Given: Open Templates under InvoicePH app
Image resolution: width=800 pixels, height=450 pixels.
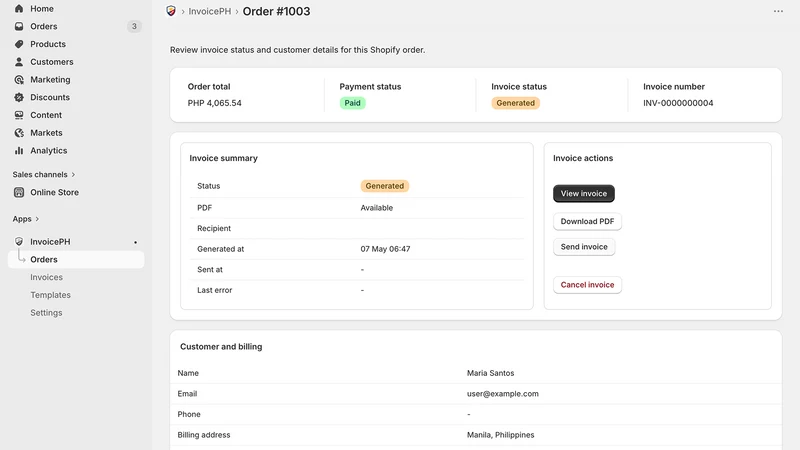Looking at the screenshot, I should pyautogui.click(x=51, y=295).
